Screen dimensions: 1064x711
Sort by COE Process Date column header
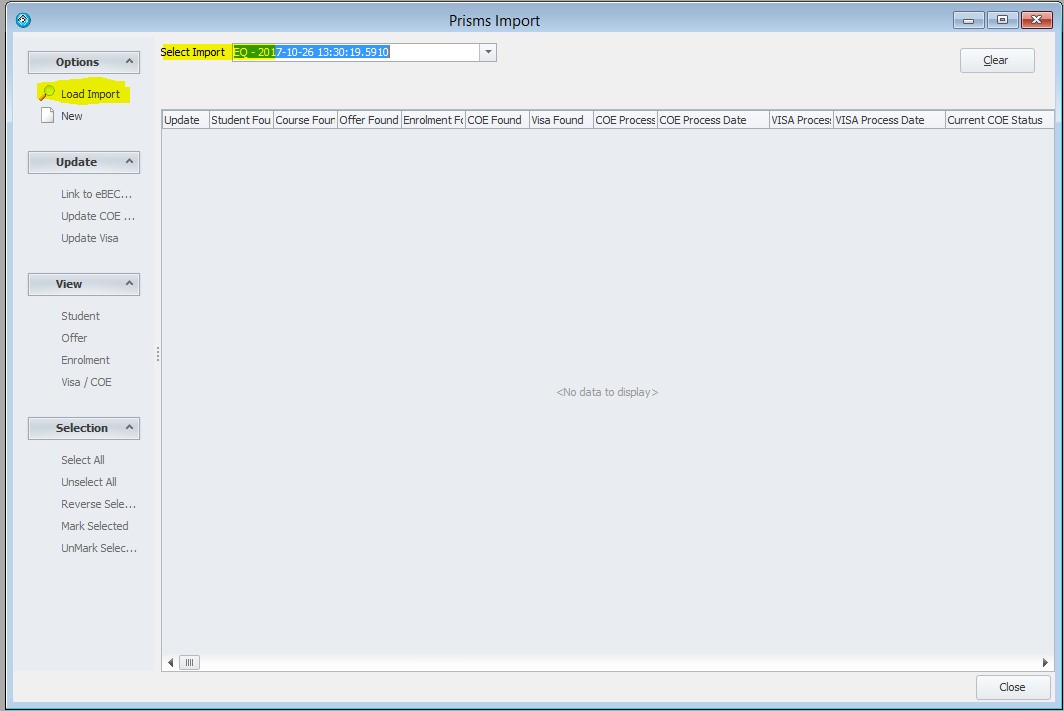pos(711,120)
